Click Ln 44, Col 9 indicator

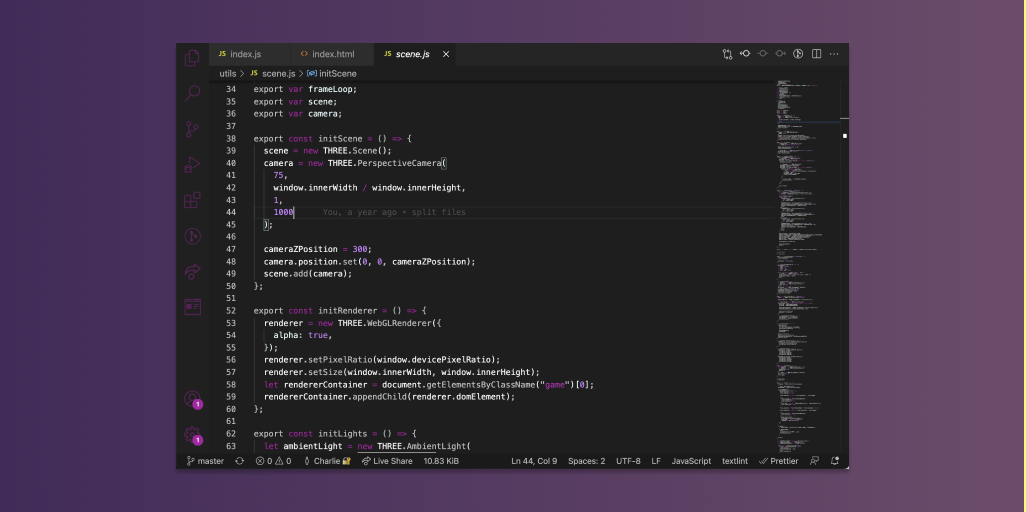pyautogui.click(x=534, y=461)
